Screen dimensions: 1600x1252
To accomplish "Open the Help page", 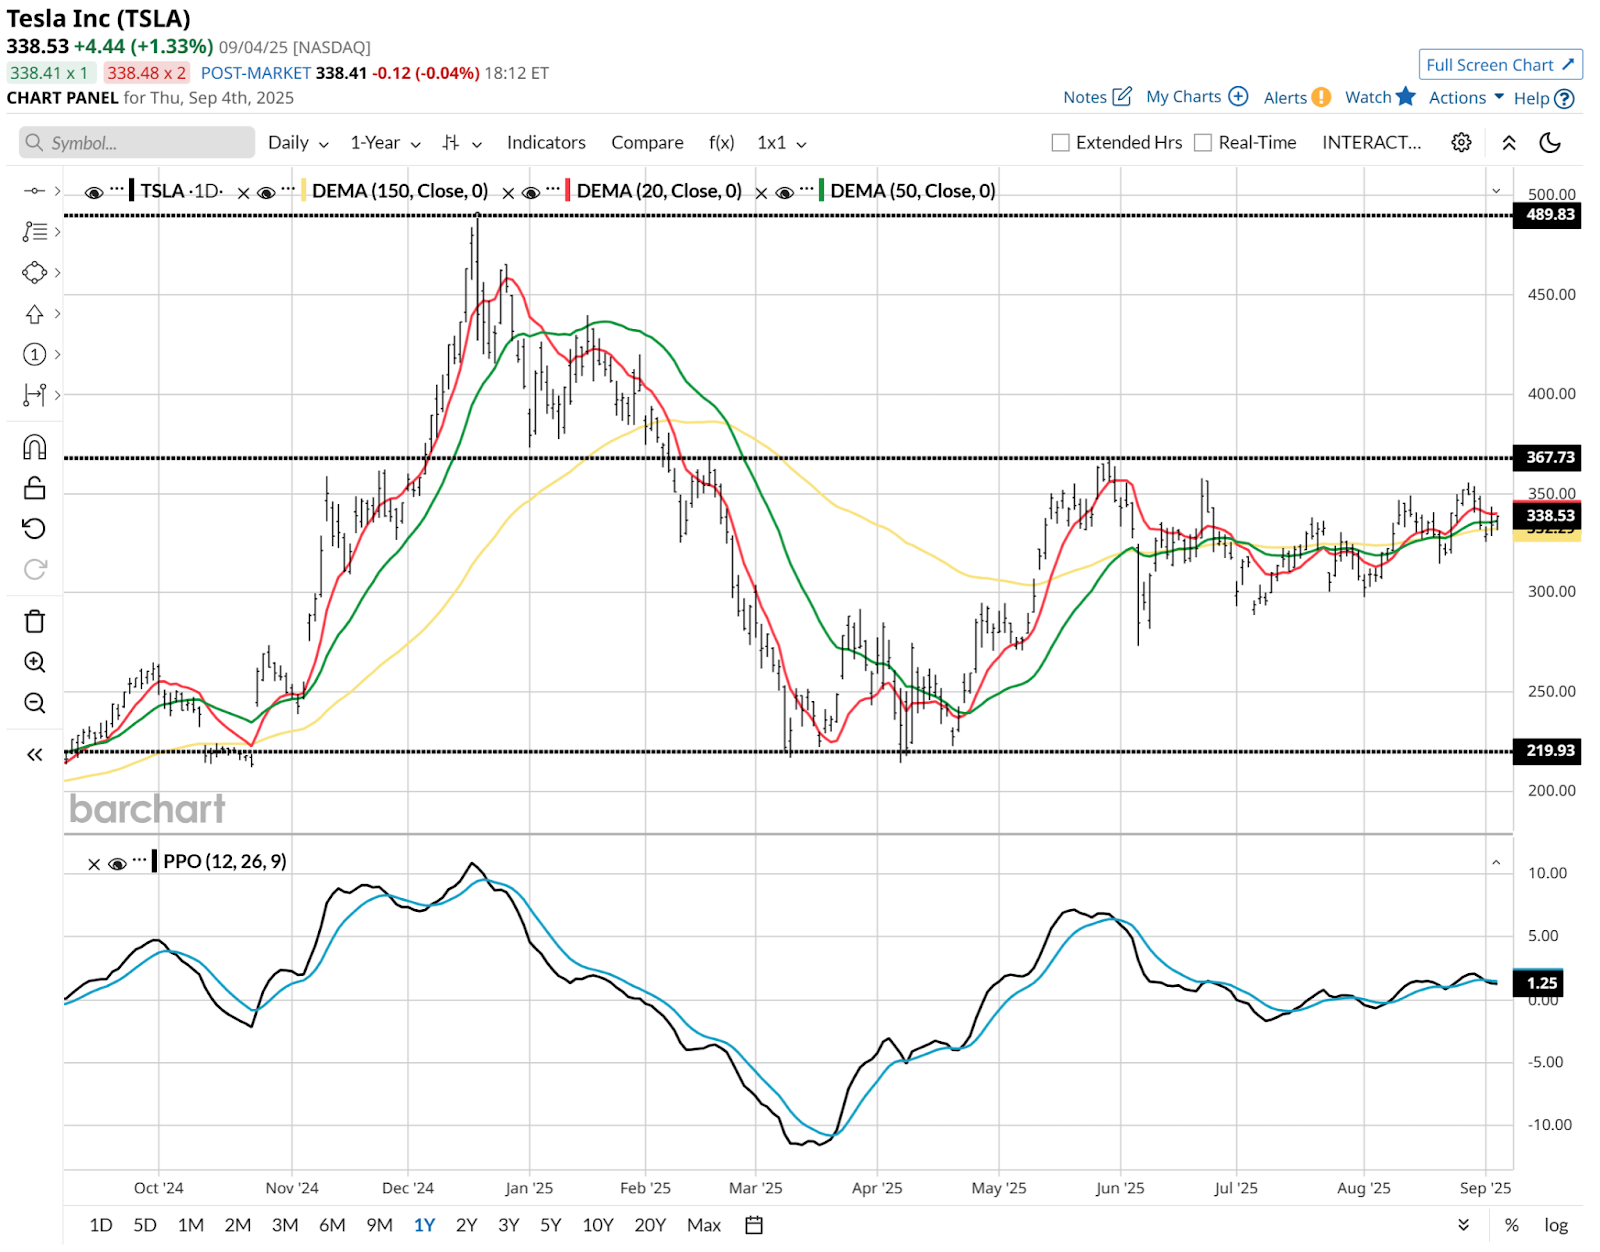I will (1544, 98).
